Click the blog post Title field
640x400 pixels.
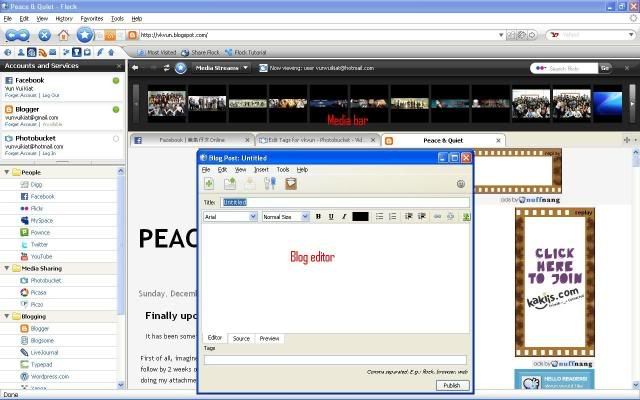(x=345, y=202)
